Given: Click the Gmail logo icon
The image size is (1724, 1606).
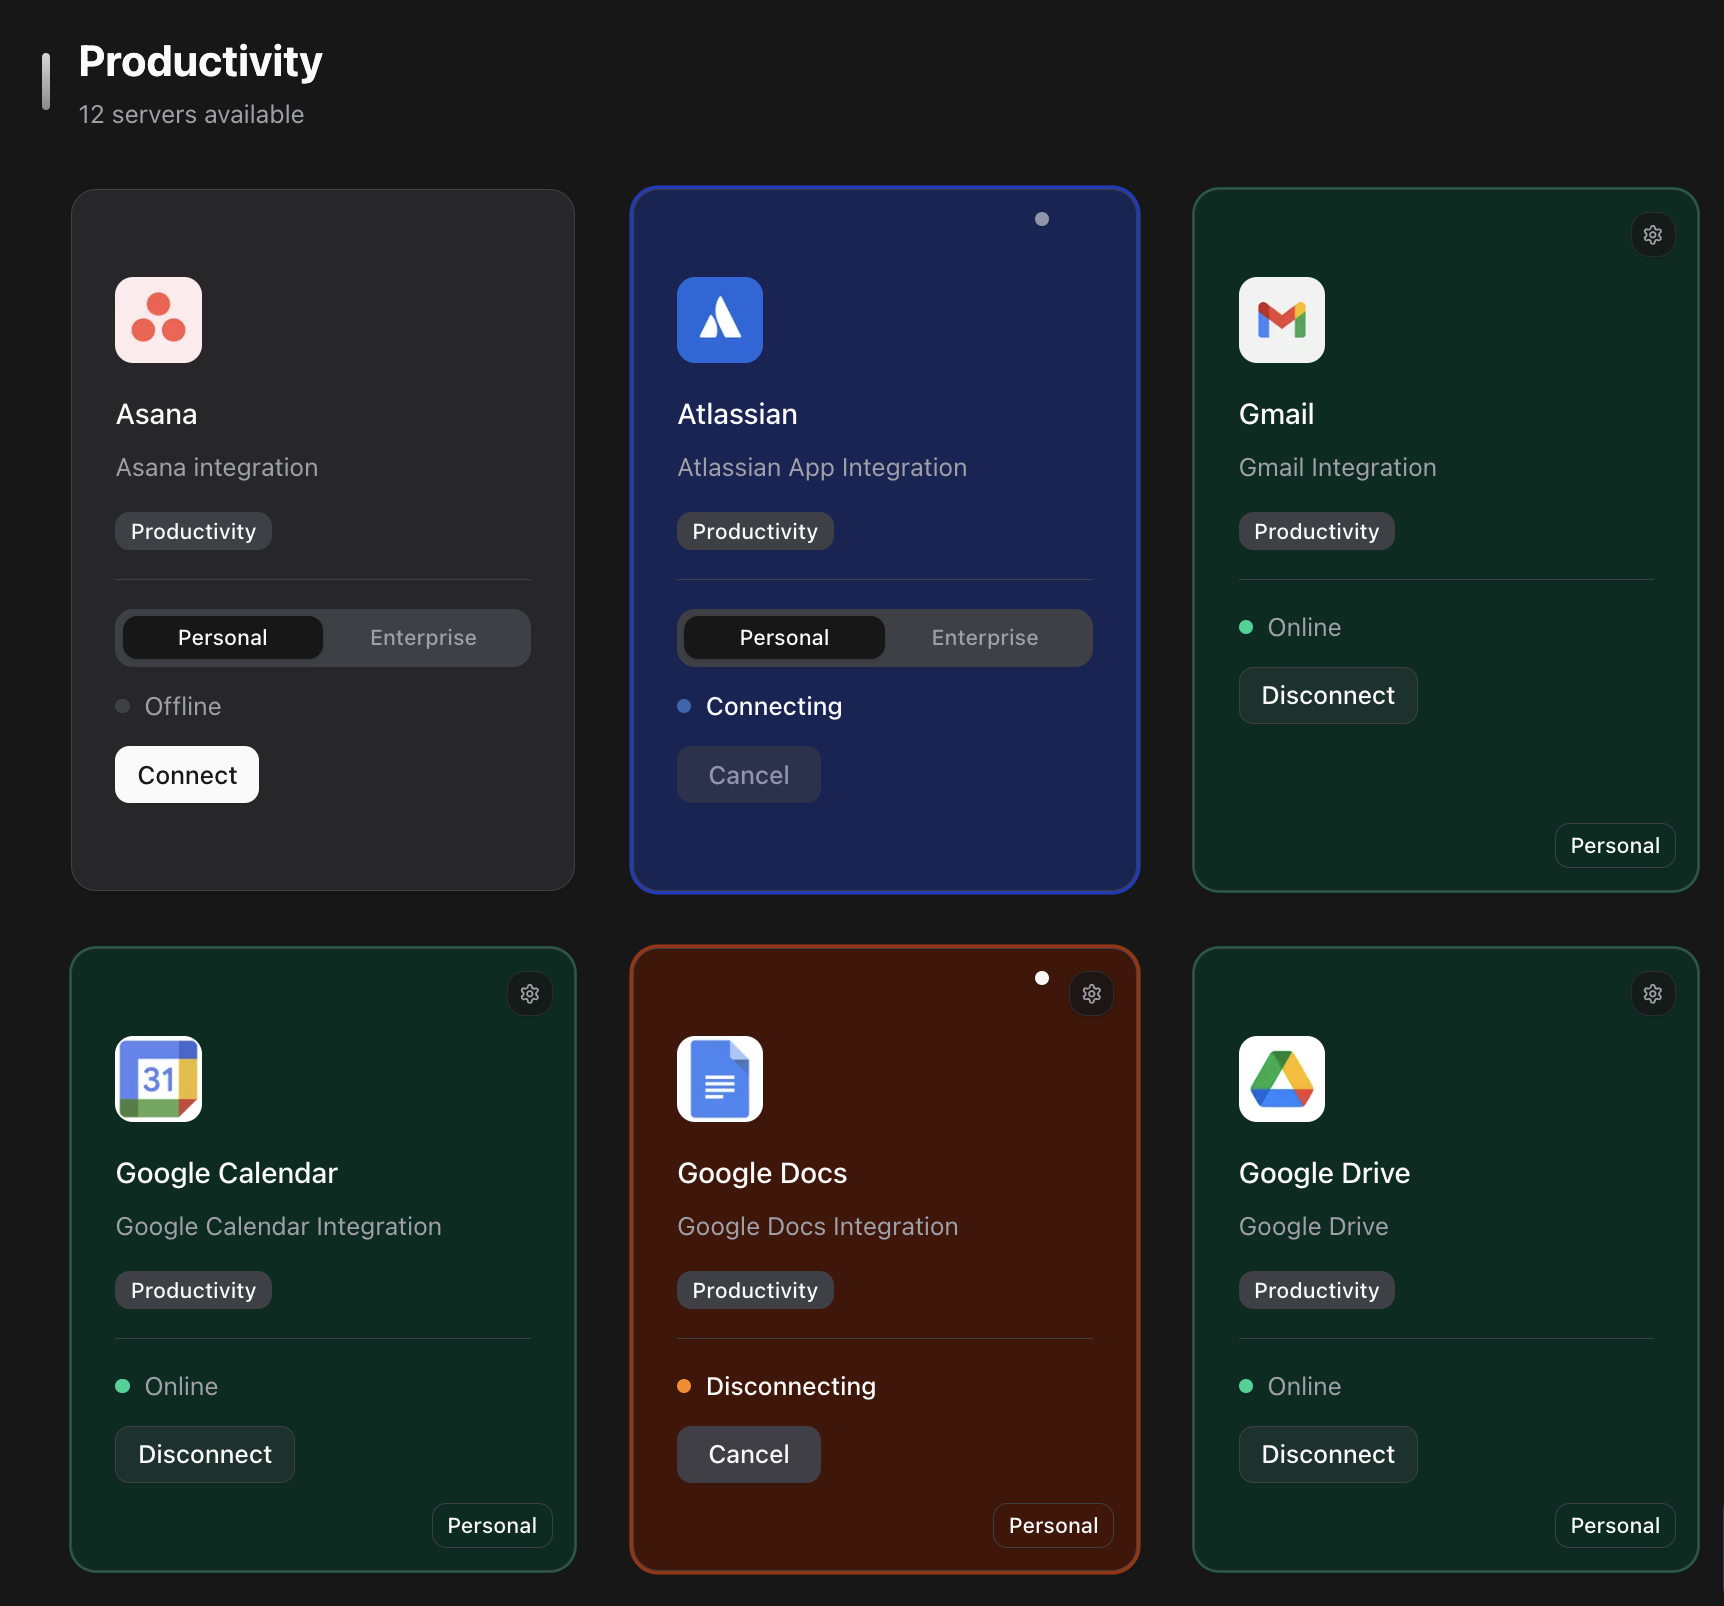Looking at the screenshot, I should click(1282, 320).
